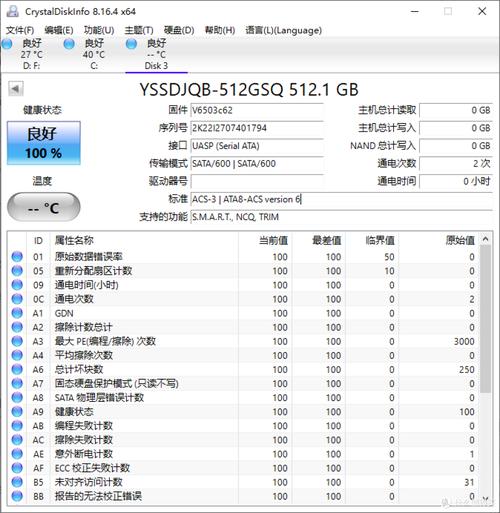Open the 语言(L)(Language) menu
500x513 pixels.
pos(284,30)
